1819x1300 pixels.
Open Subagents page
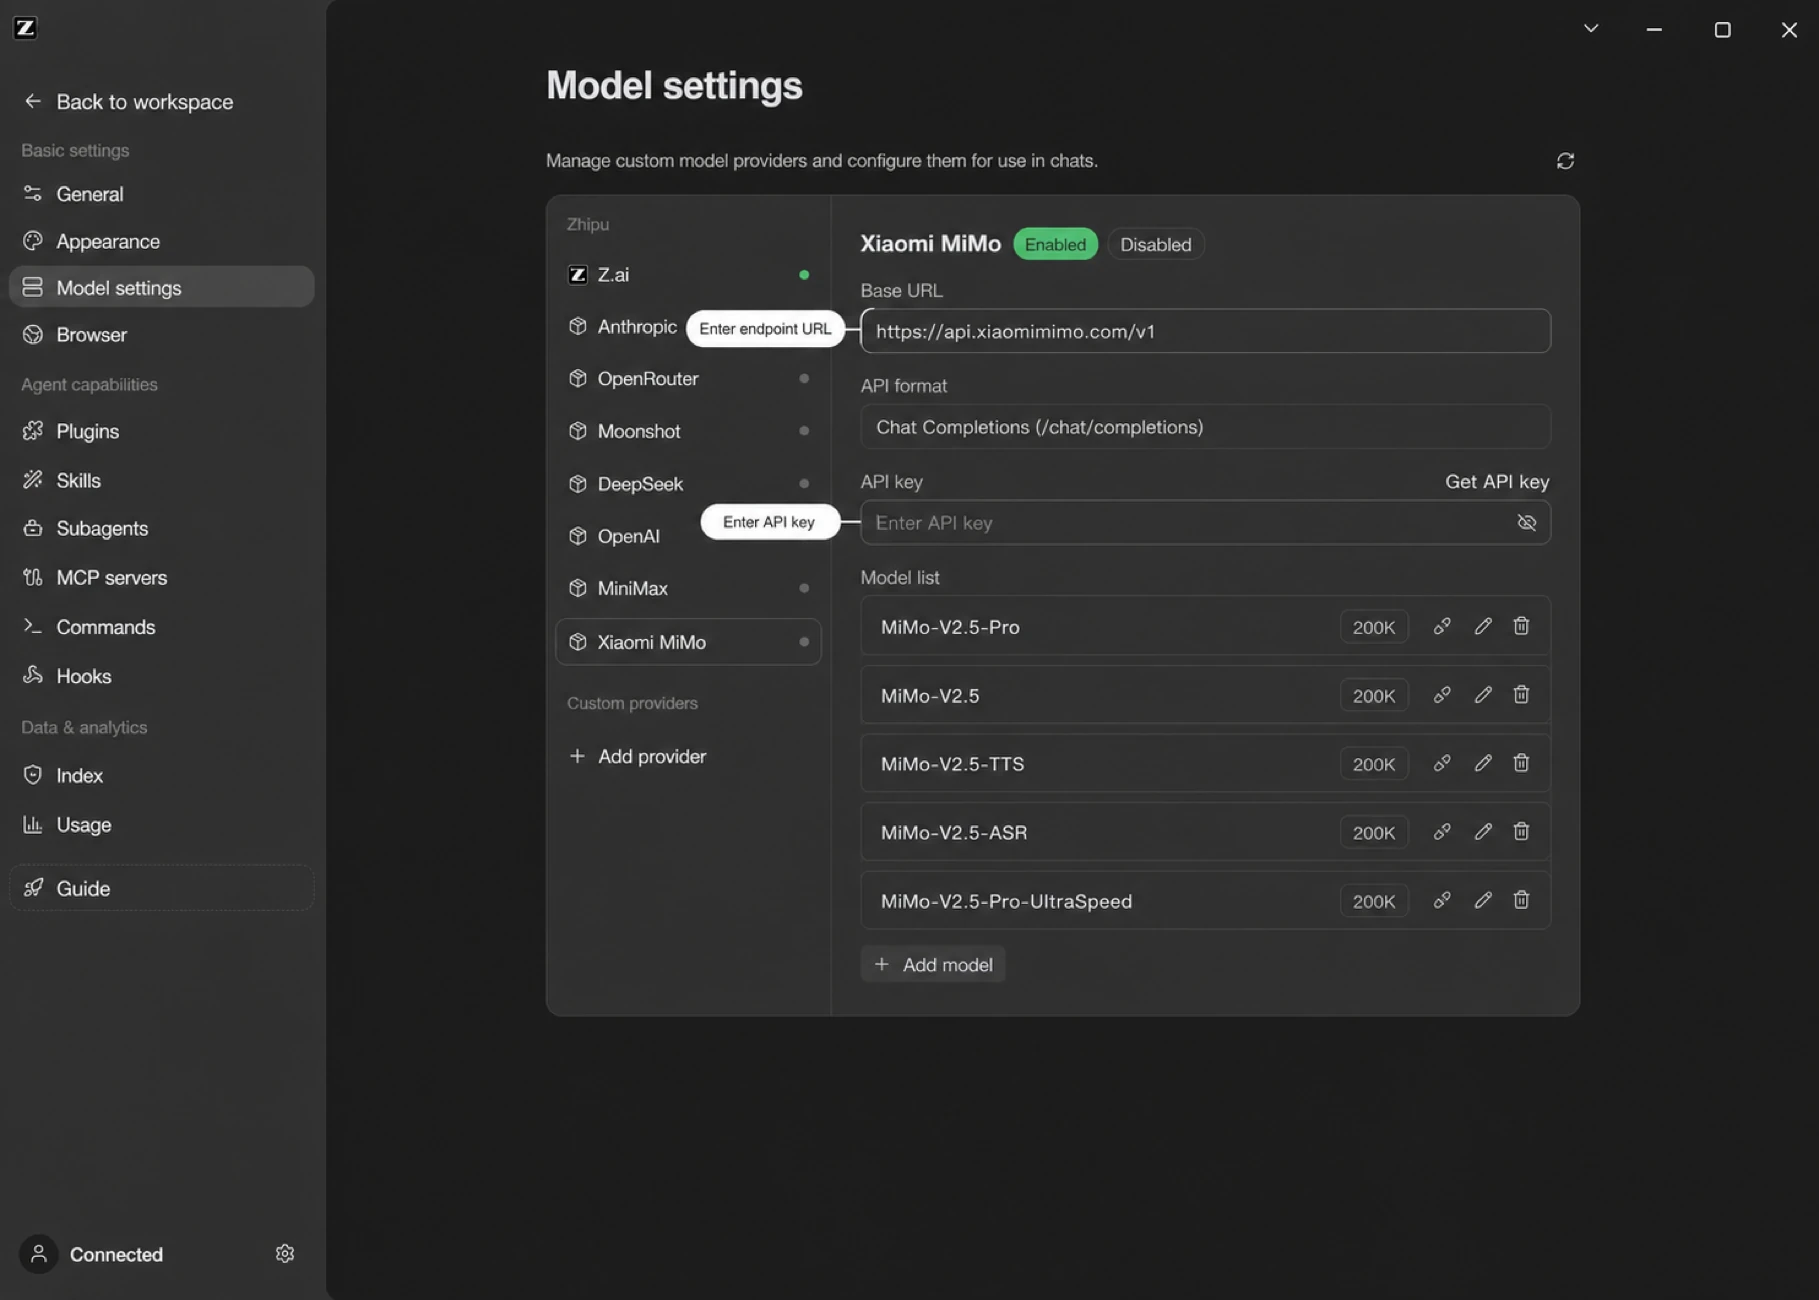(162, 528)
